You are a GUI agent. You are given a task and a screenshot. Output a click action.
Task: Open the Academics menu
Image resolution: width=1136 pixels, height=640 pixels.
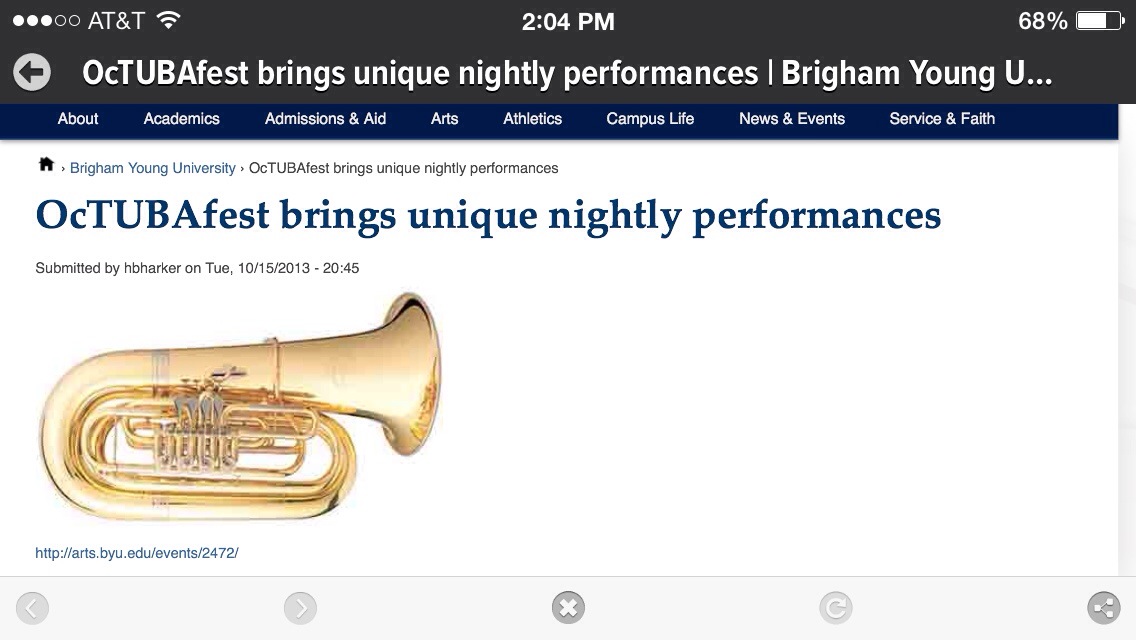click(181, 119)
